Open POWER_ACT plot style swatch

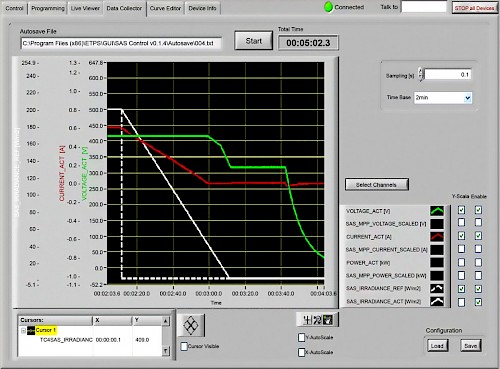coord(437,263)
